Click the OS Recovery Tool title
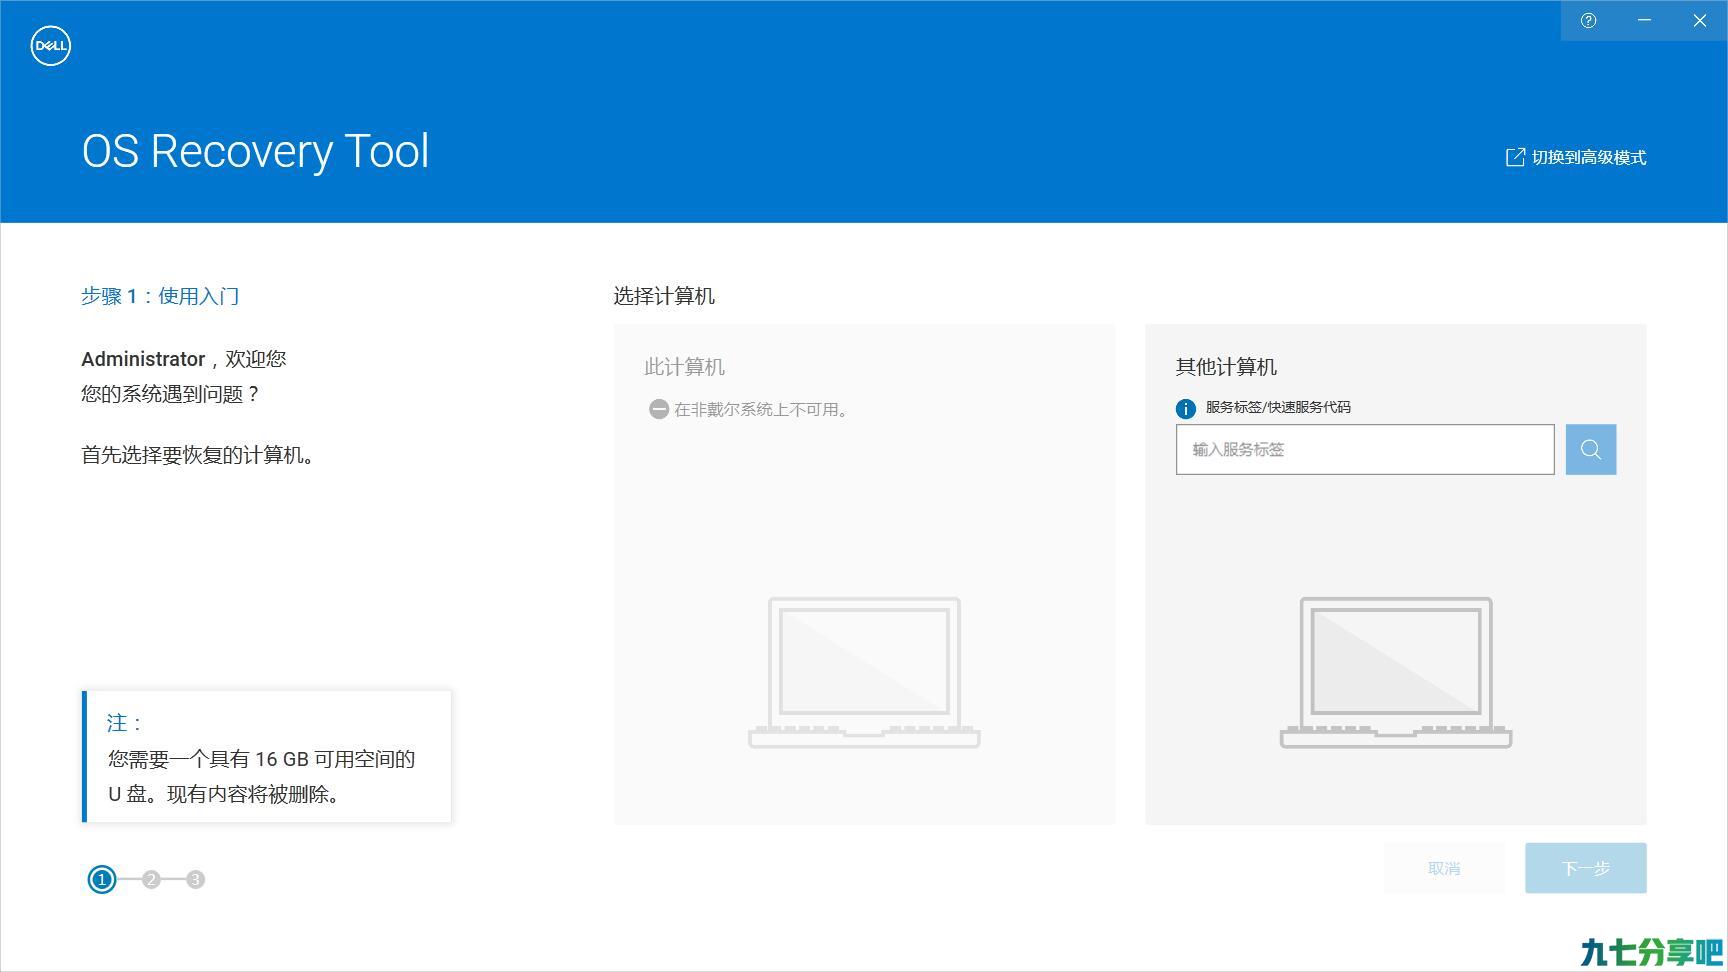This screenshot has width=1728, height=972. click(x=255, y=151)
